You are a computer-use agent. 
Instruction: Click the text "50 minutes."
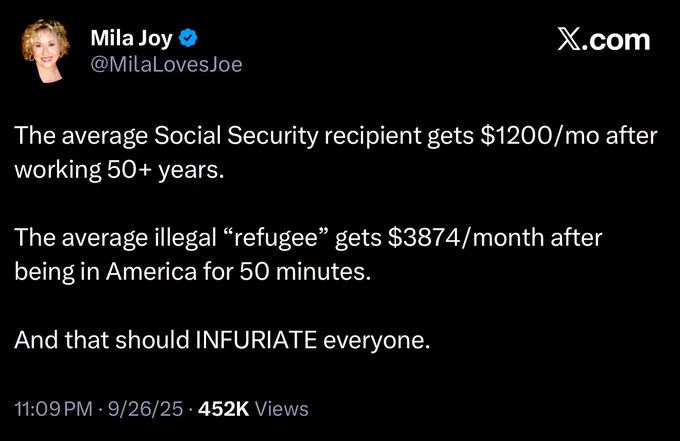tap(305, 272)
